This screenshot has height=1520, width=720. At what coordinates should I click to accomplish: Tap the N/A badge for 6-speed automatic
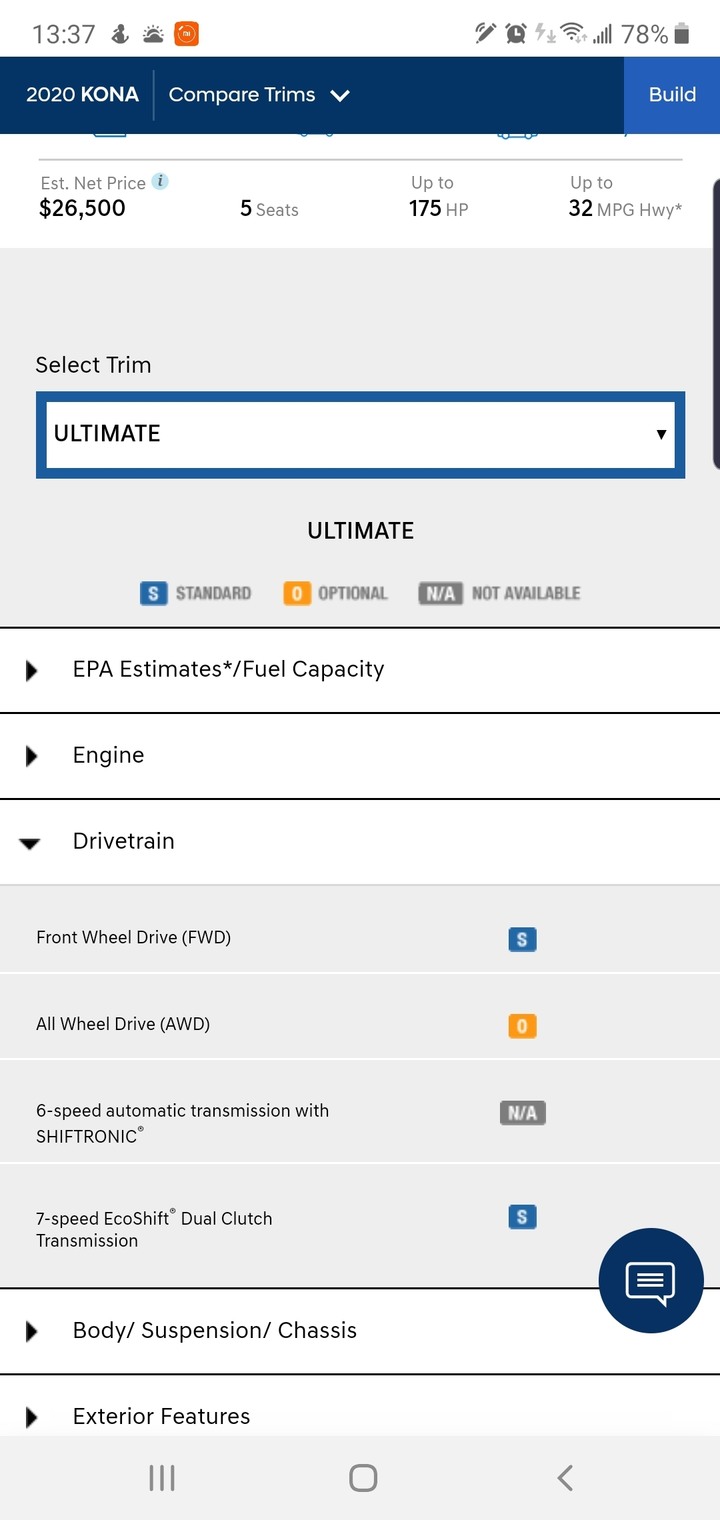[523, 1113]
